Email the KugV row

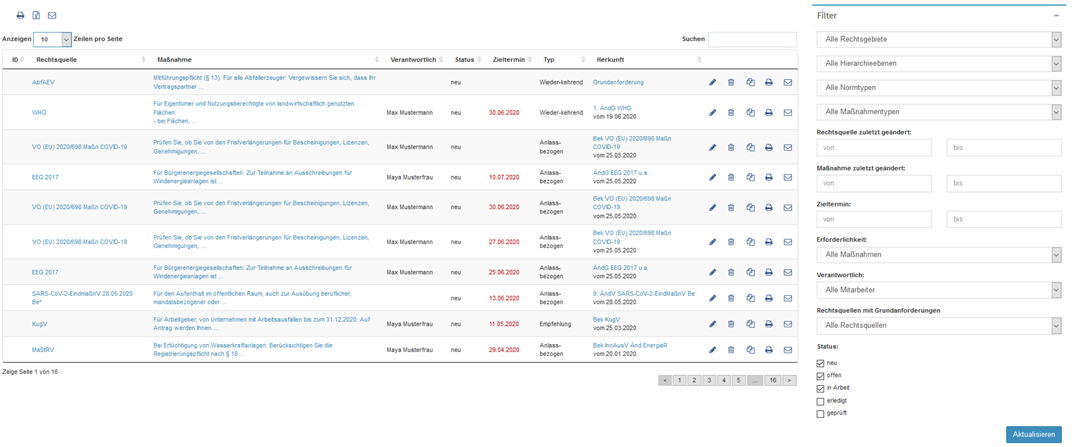788,323
